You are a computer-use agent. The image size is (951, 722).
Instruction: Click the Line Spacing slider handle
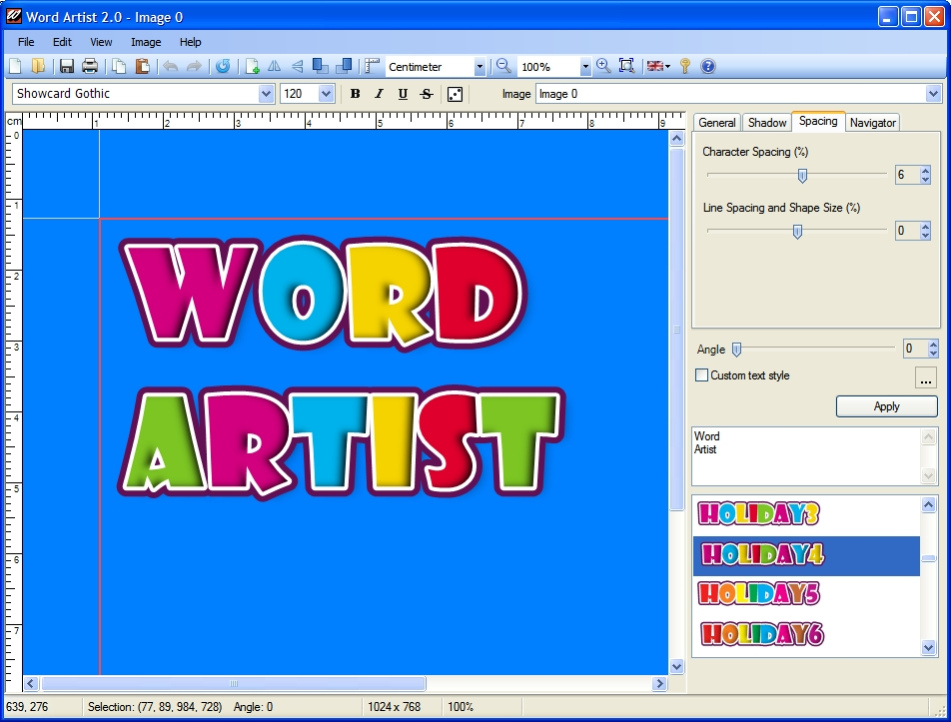[797, 231]
